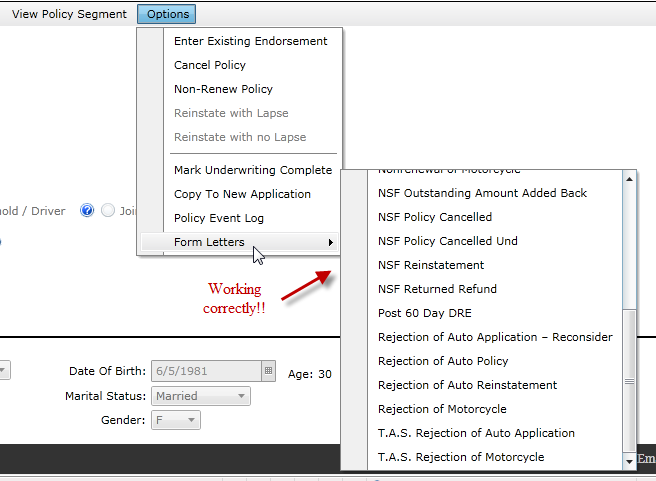Select Rejection of Auto Policy letter

pyautogui.click(x=443, y=361)
